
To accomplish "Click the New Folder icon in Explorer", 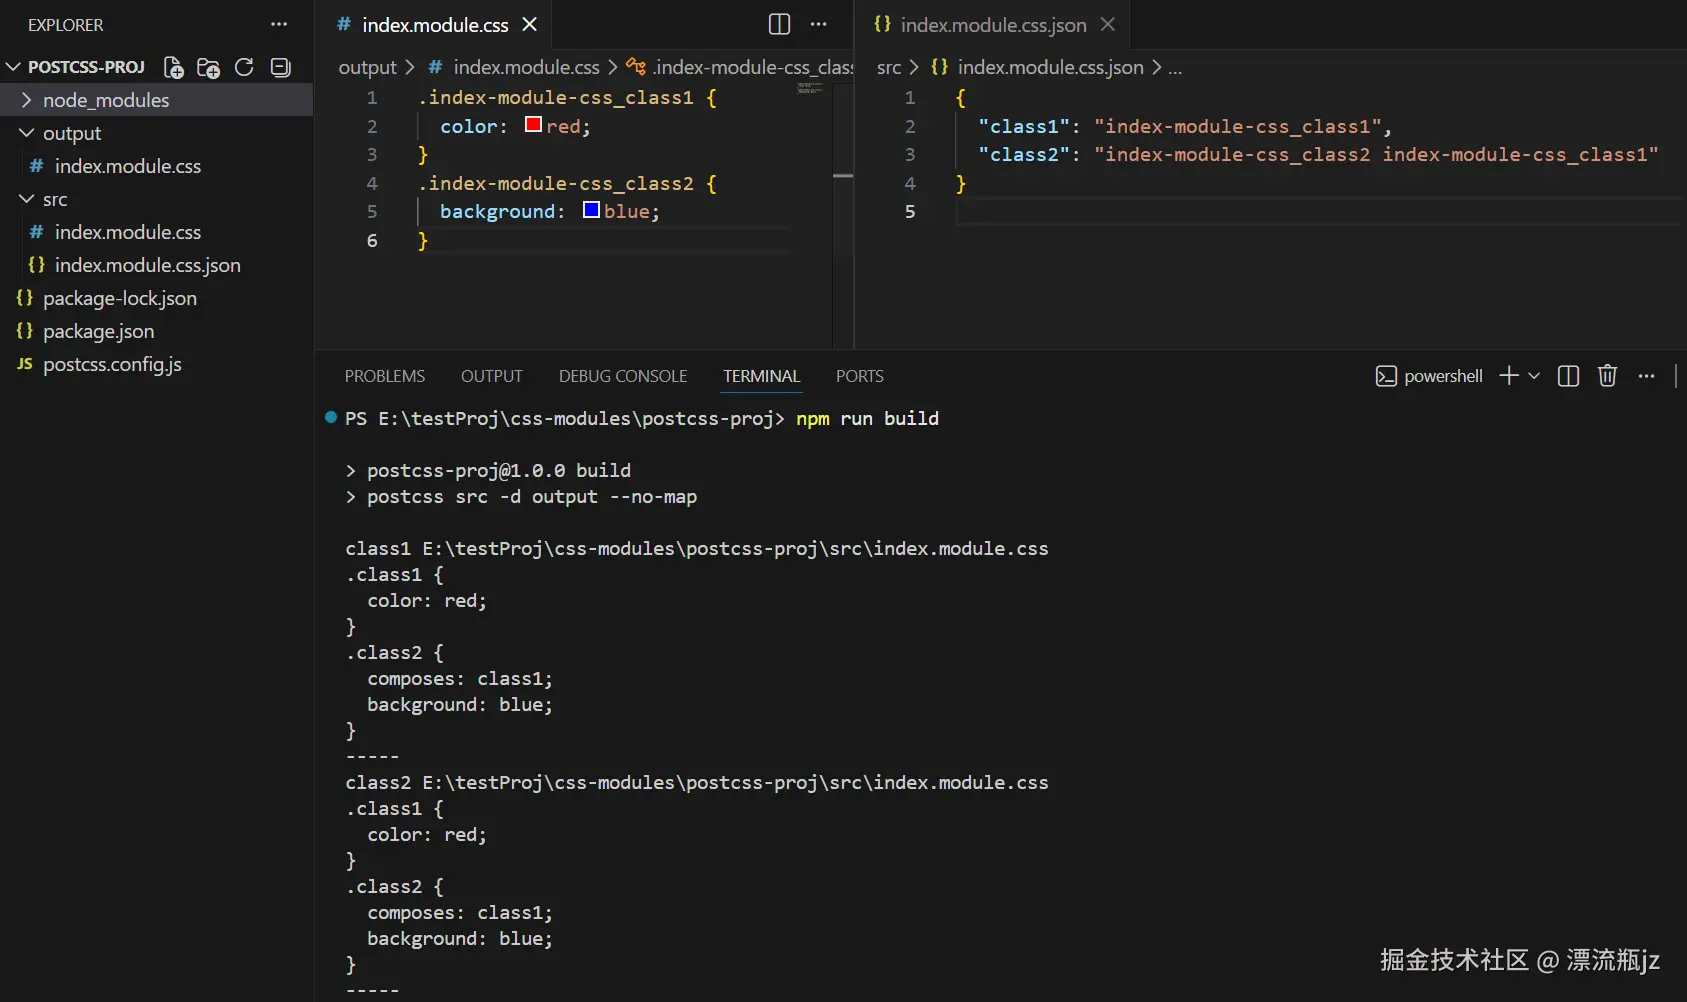I will click(208, 67).
